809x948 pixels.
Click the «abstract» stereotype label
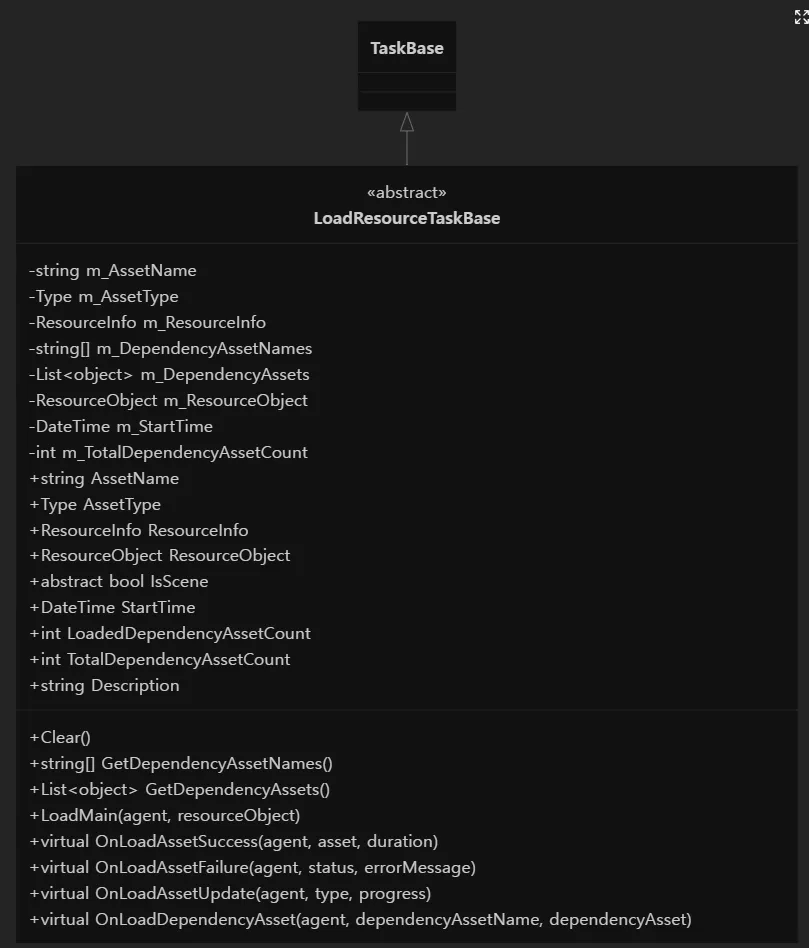[407, 192]
